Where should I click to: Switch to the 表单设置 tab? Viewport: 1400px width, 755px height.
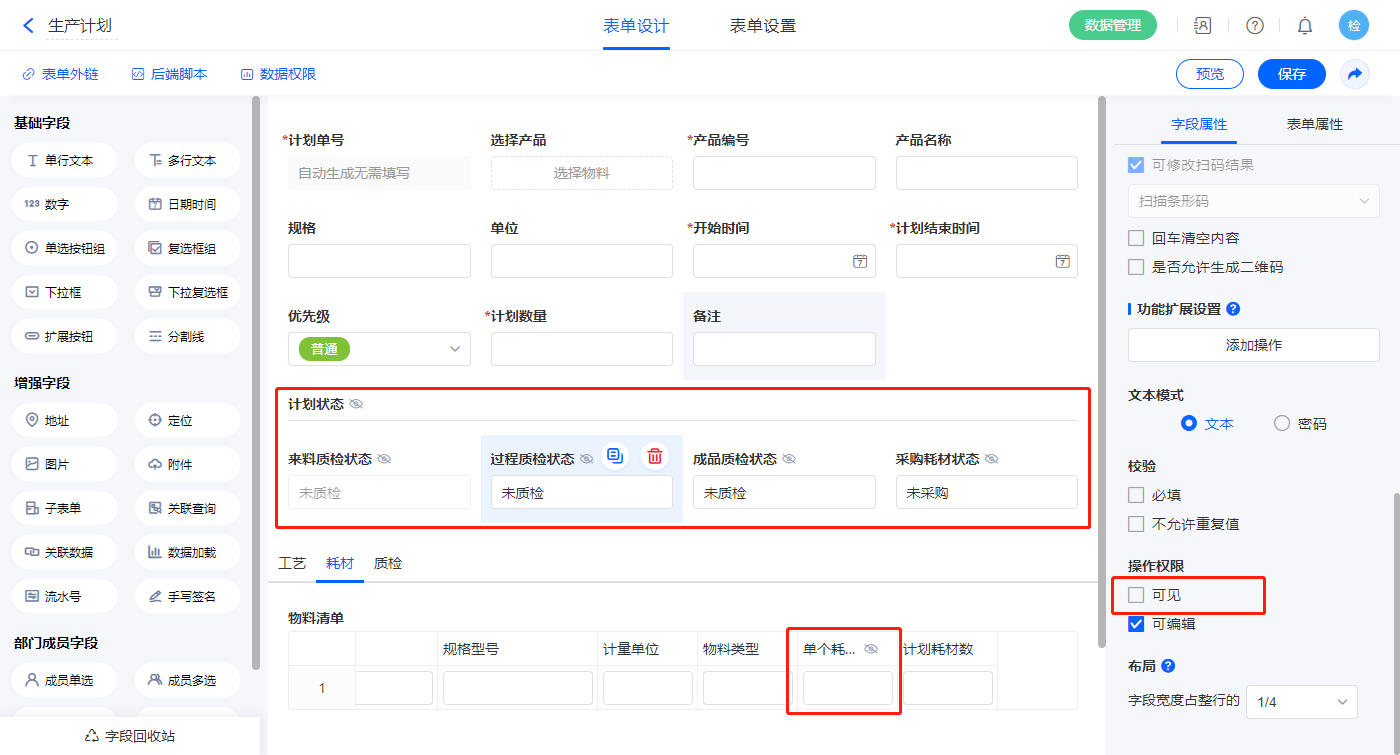coord(763,26)
